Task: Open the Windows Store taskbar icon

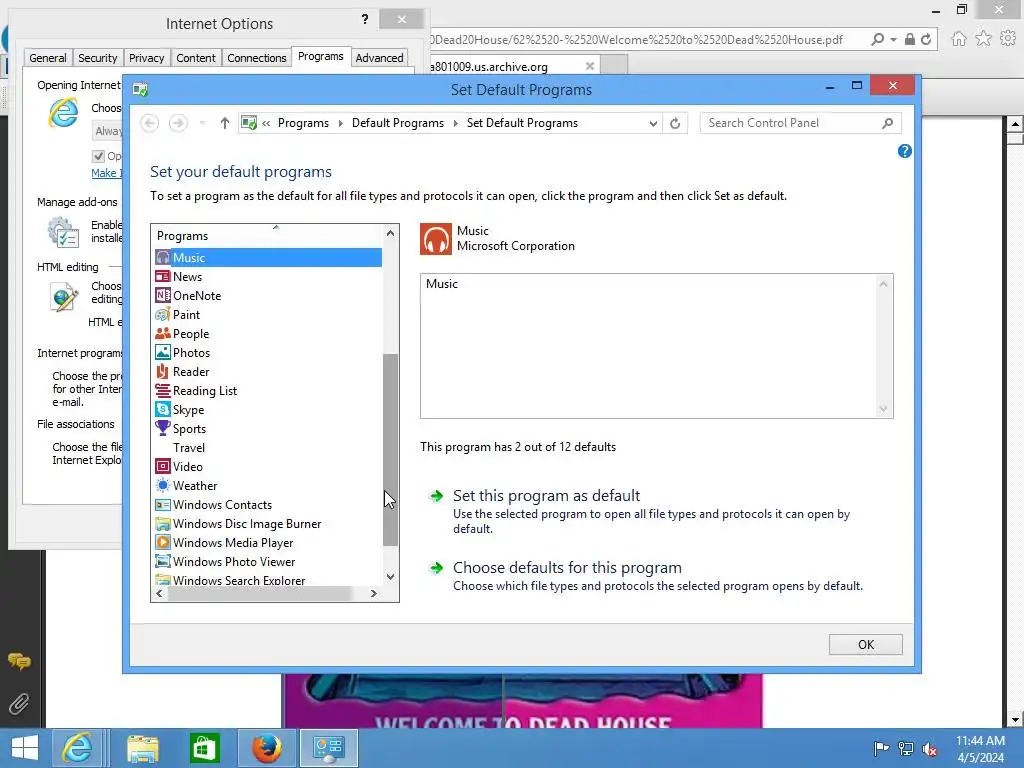Action: [x=204, y=748]
